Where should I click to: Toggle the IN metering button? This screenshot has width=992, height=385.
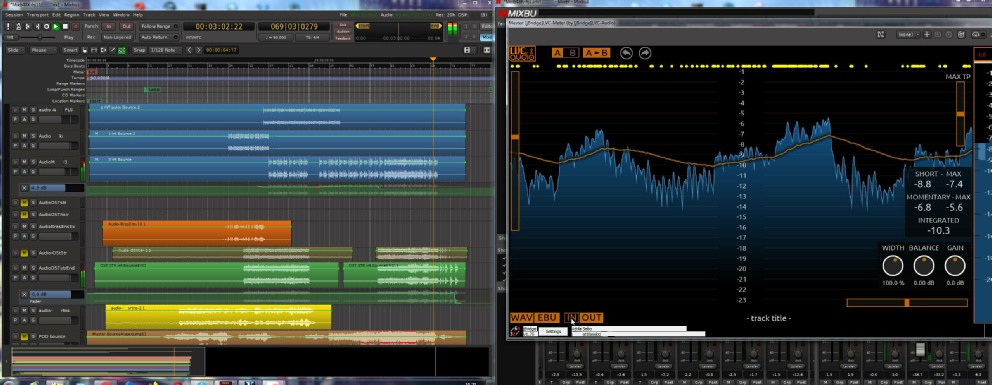(571, 317)
